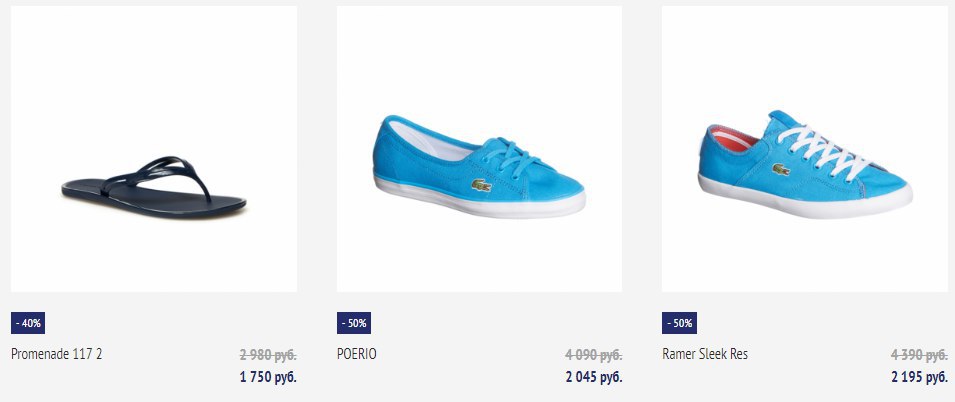The image size is (955, 402).
Task: Click the -50% badge above POERIO
Action: click(354, 323)
